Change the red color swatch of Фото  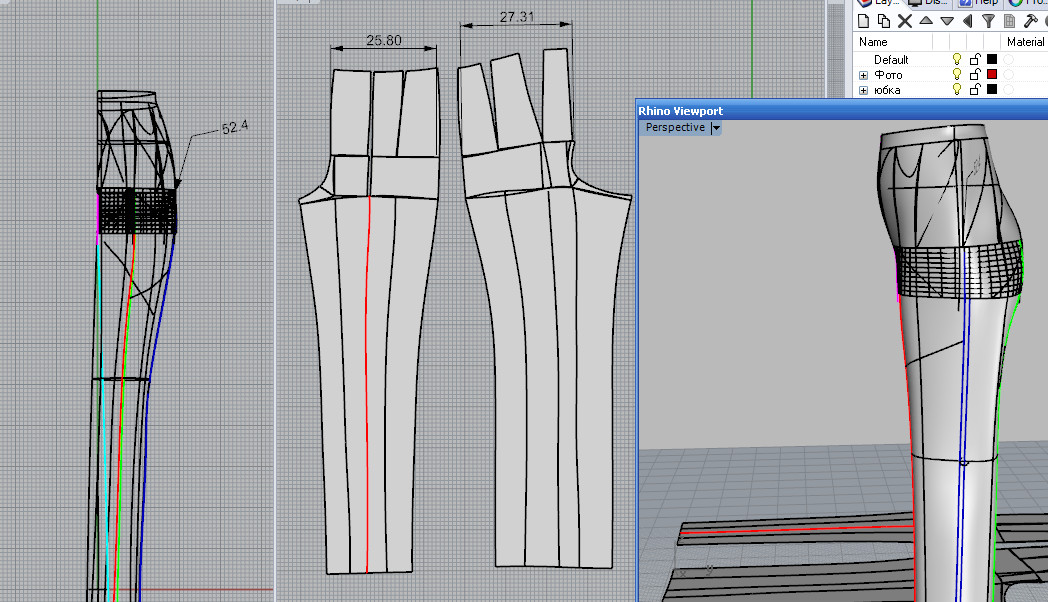[x=992, y=75]
